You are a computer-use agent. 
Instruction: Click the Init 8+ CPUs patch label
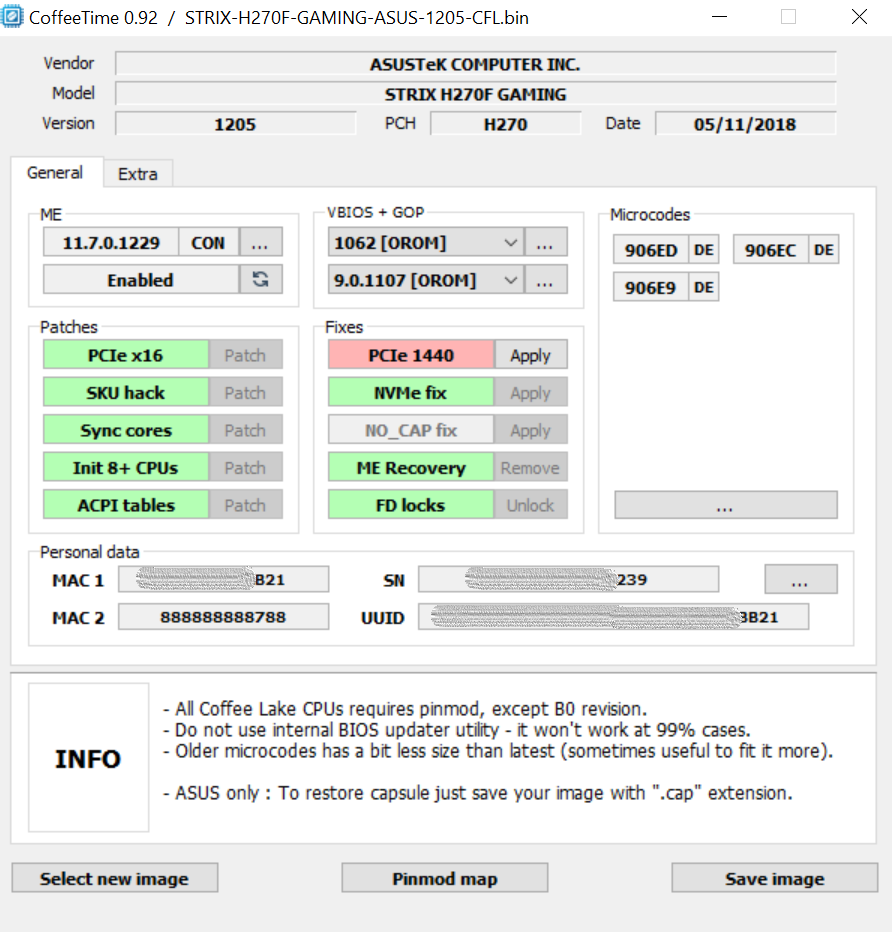[x=125, y=467]
